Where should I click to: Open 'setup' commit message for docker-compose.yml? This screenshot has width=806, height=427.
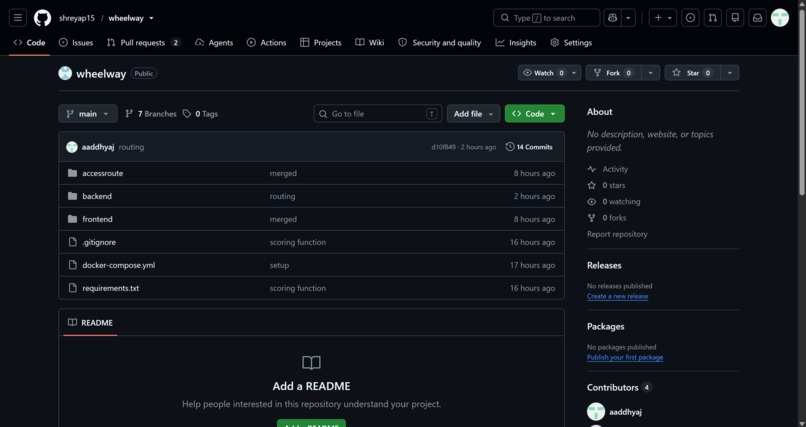pos(279,265)
